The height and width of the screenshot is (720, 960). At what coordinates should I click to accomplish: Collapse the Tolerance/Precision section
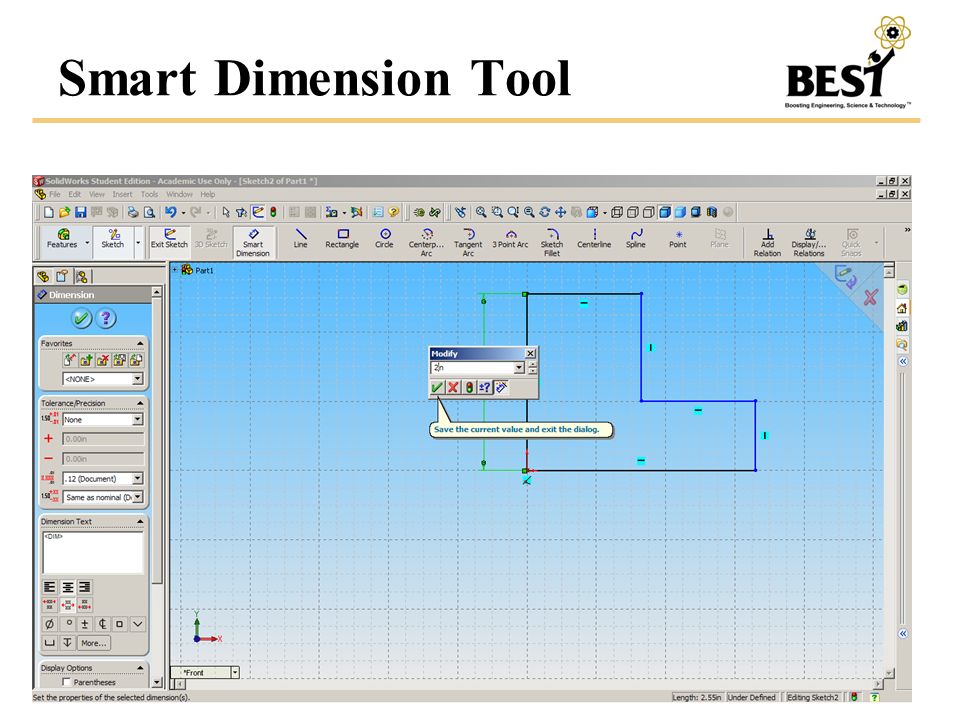(140, 403)
